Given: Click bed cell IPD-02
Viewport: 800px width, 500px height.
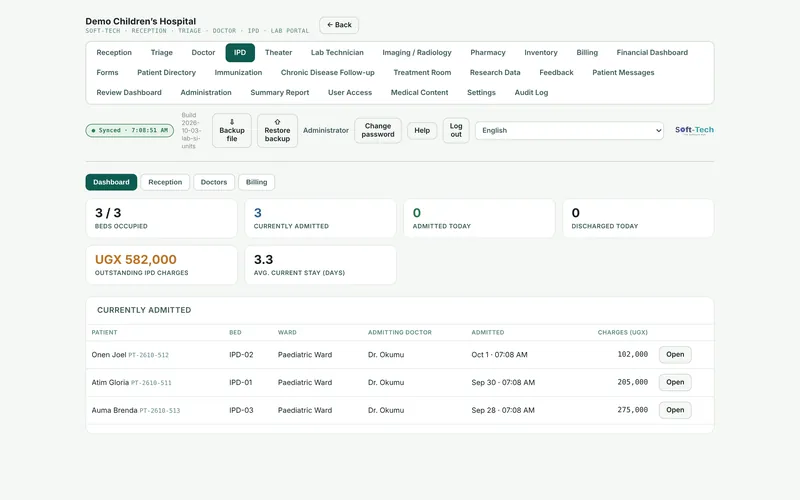Looking at the screenshot, I should click(241, 355).
